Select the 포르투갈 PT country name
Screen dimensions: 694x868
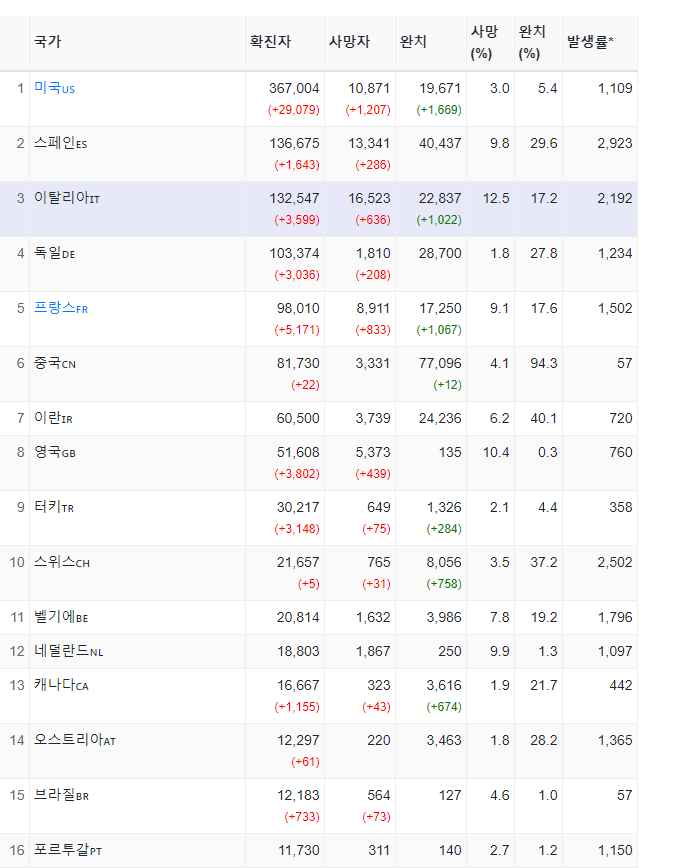pyautogui.click(x=68, y=850)
